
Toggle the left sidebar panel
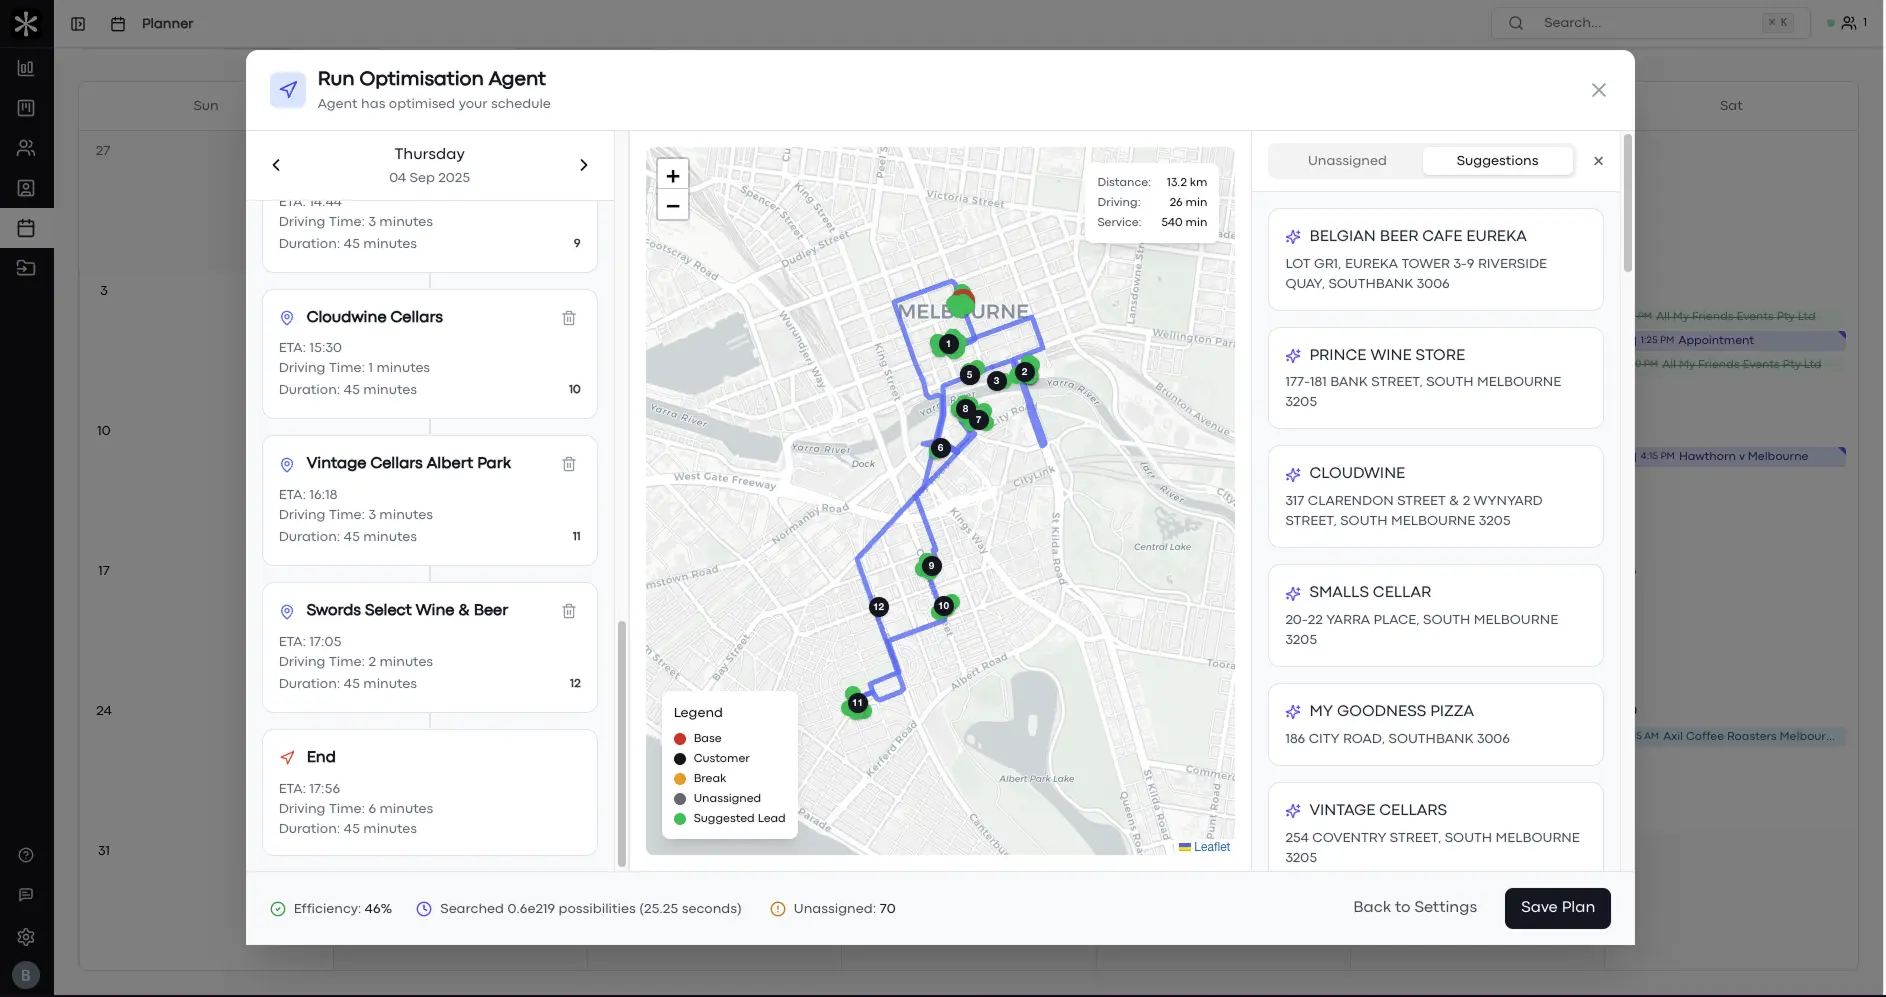tap(78, 23)
